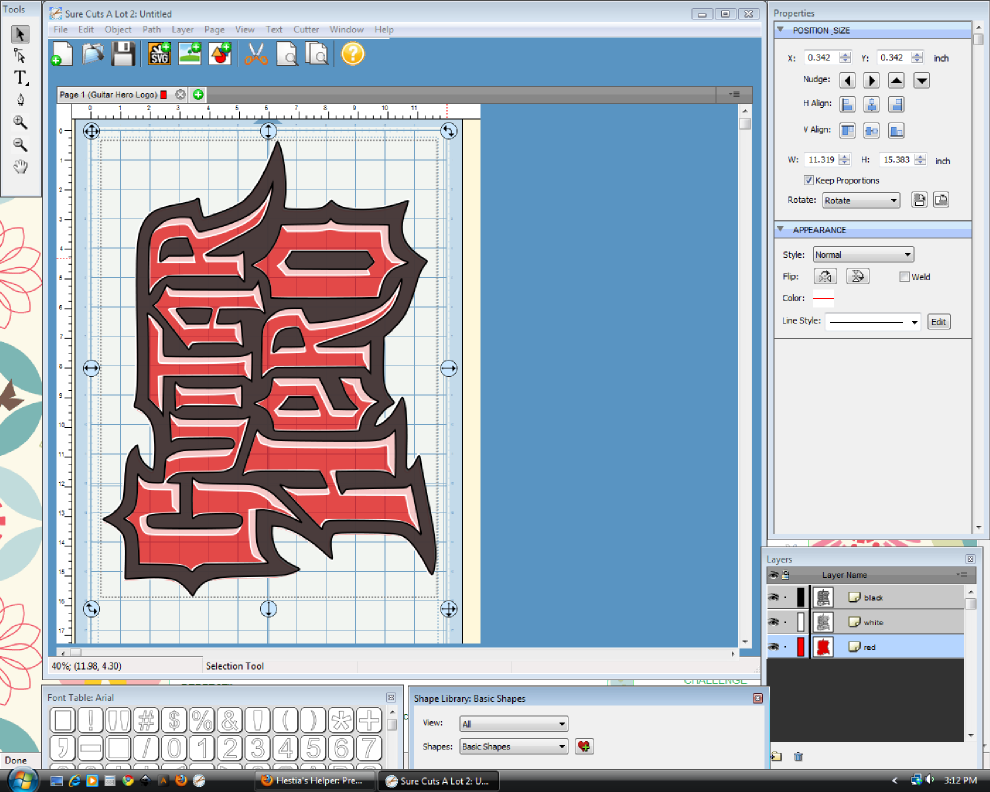Image resolution: width=990 pixels, height=792 pixels.
Task: Align horizontally to center
Action: 871,105
